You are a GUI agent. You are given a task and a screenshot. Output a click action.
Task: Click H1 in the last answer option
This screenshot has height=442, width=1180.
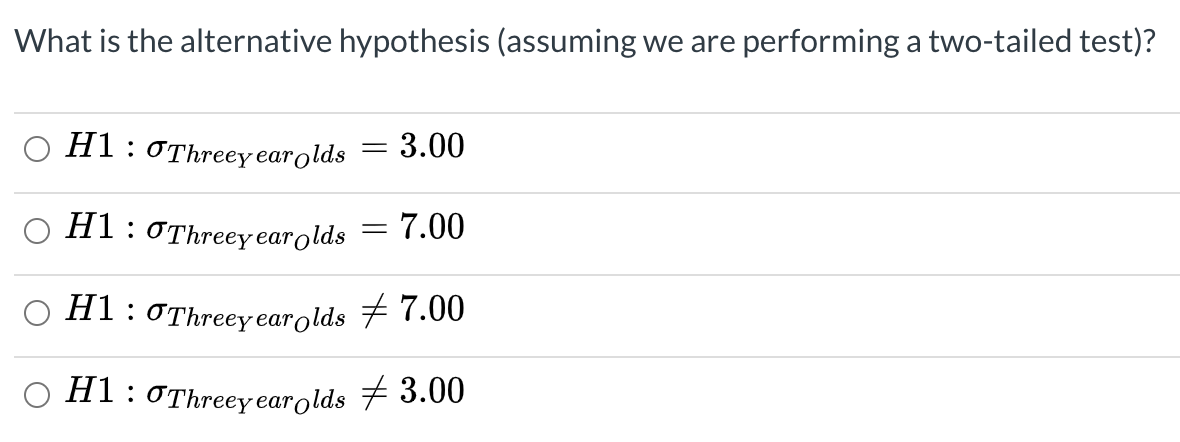tap(86, 391)
